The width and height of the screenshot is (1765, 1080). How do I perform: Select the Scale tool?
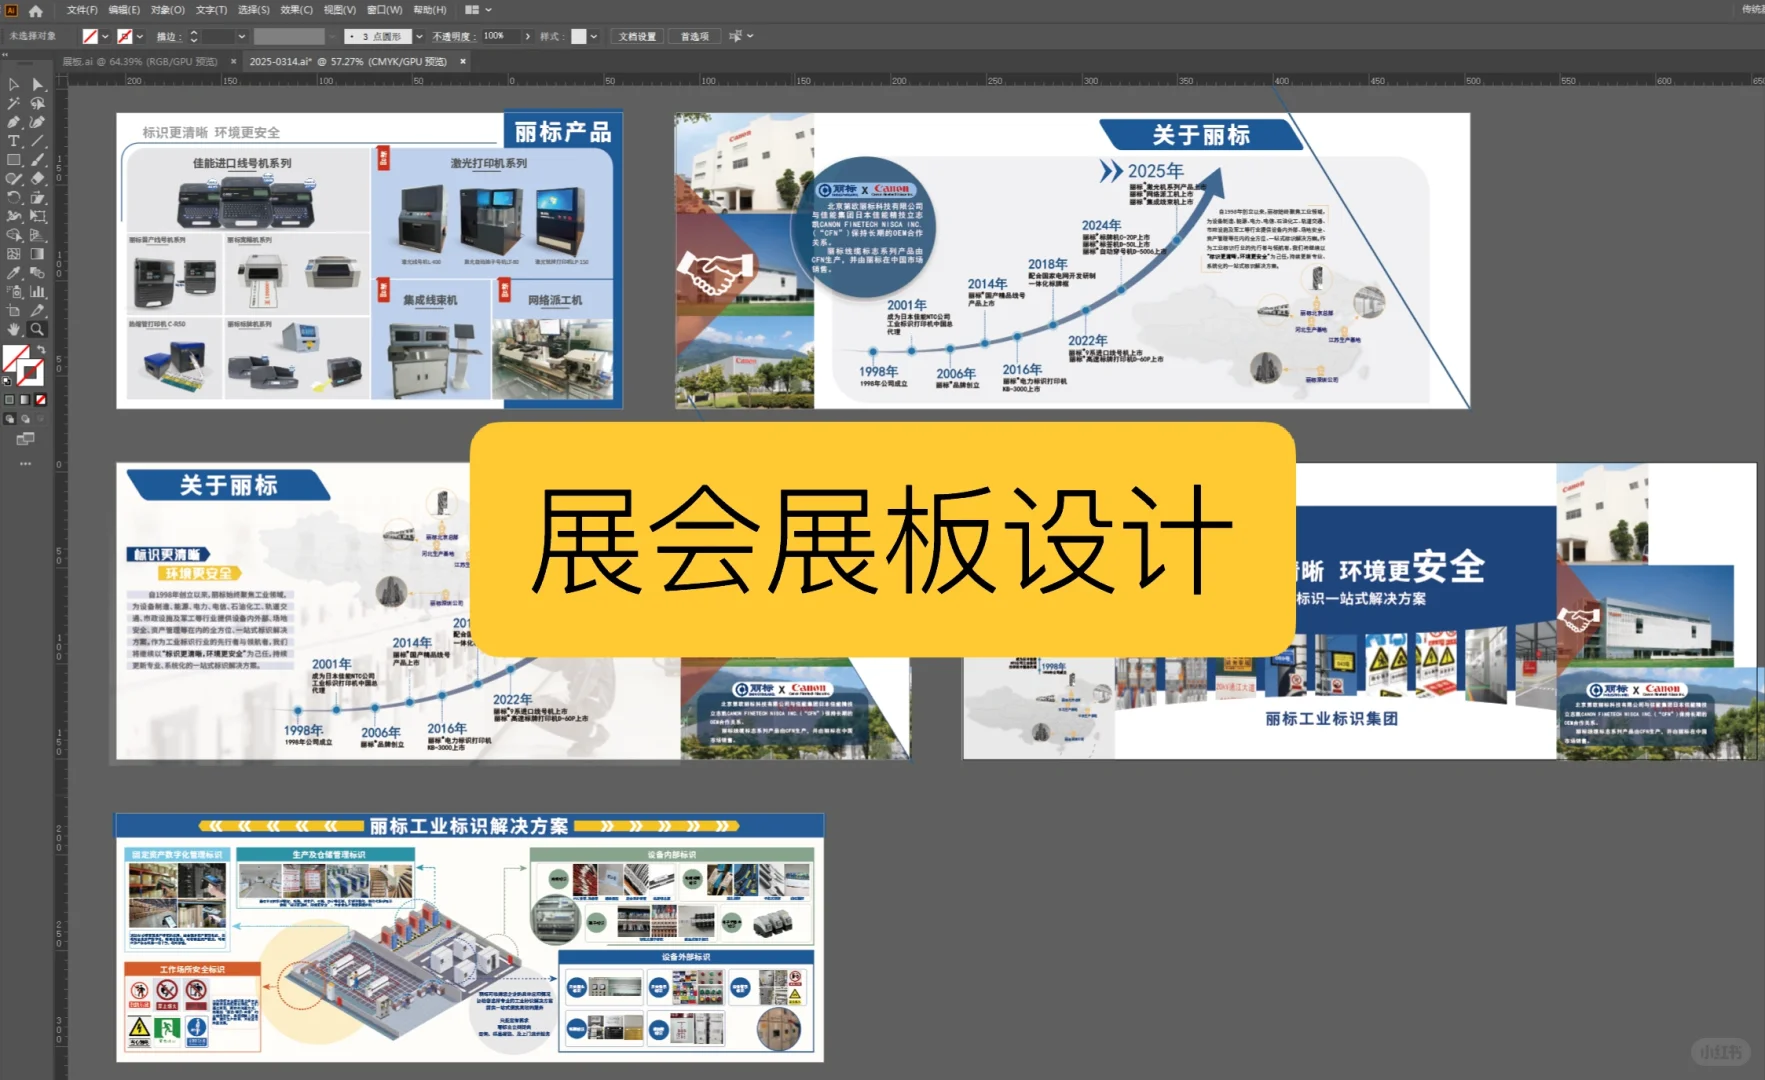[38, 197]
